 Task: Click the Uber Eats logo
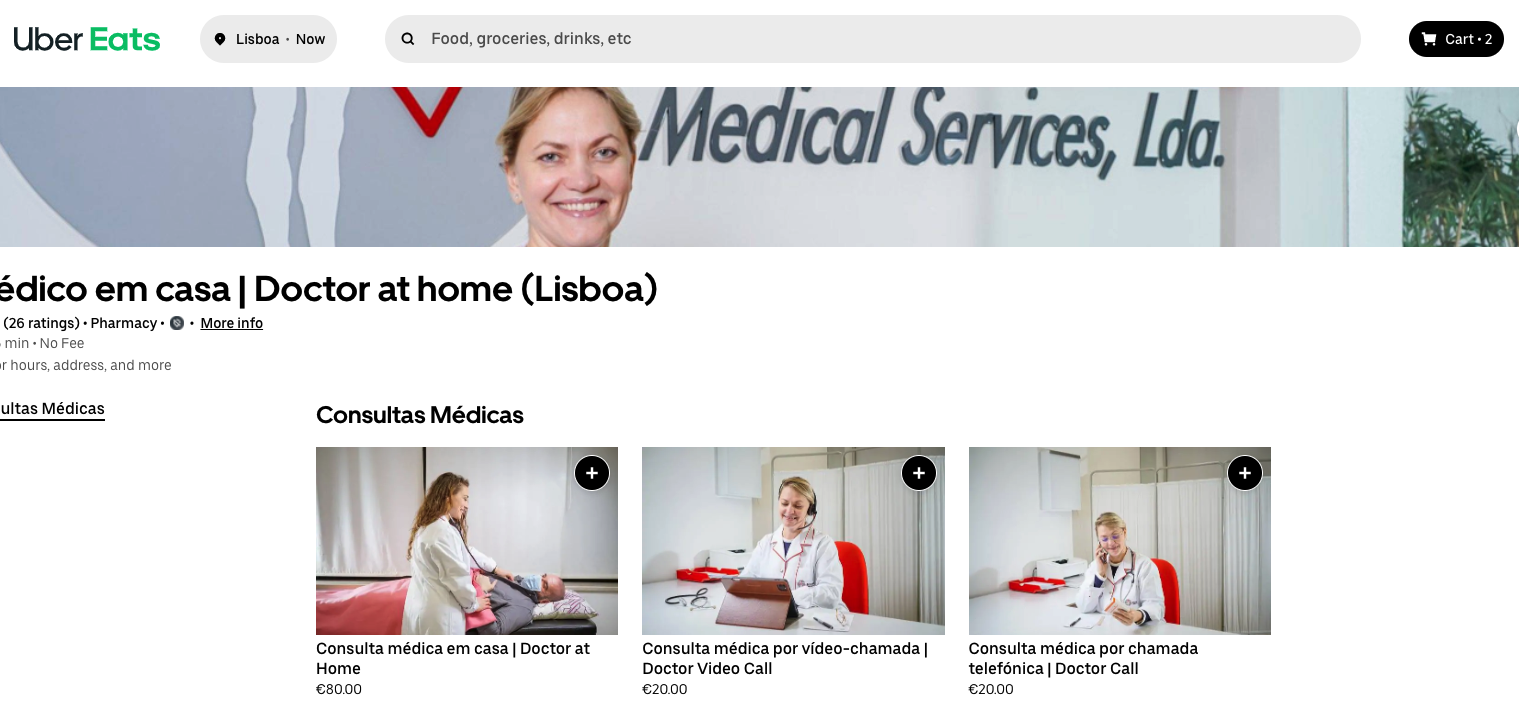87,39
